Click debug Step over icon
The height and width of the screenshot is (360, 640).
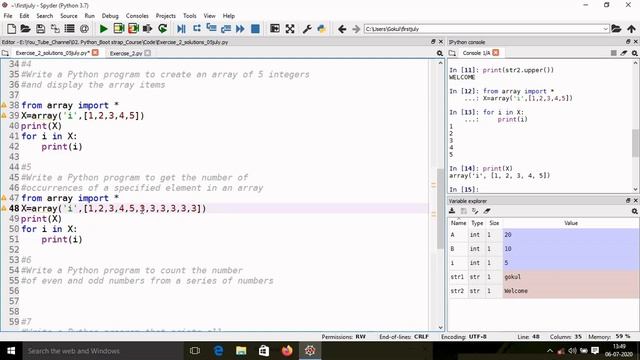(197, 29)
